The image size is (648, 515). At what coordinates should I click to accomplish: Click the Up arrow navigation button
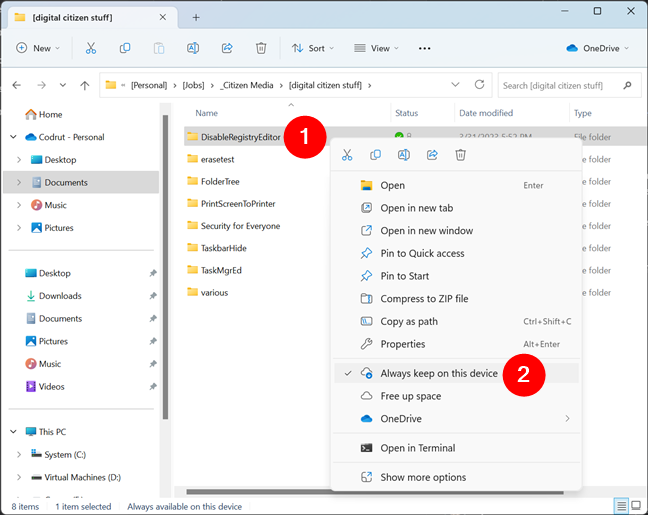(x=83, y=86)
